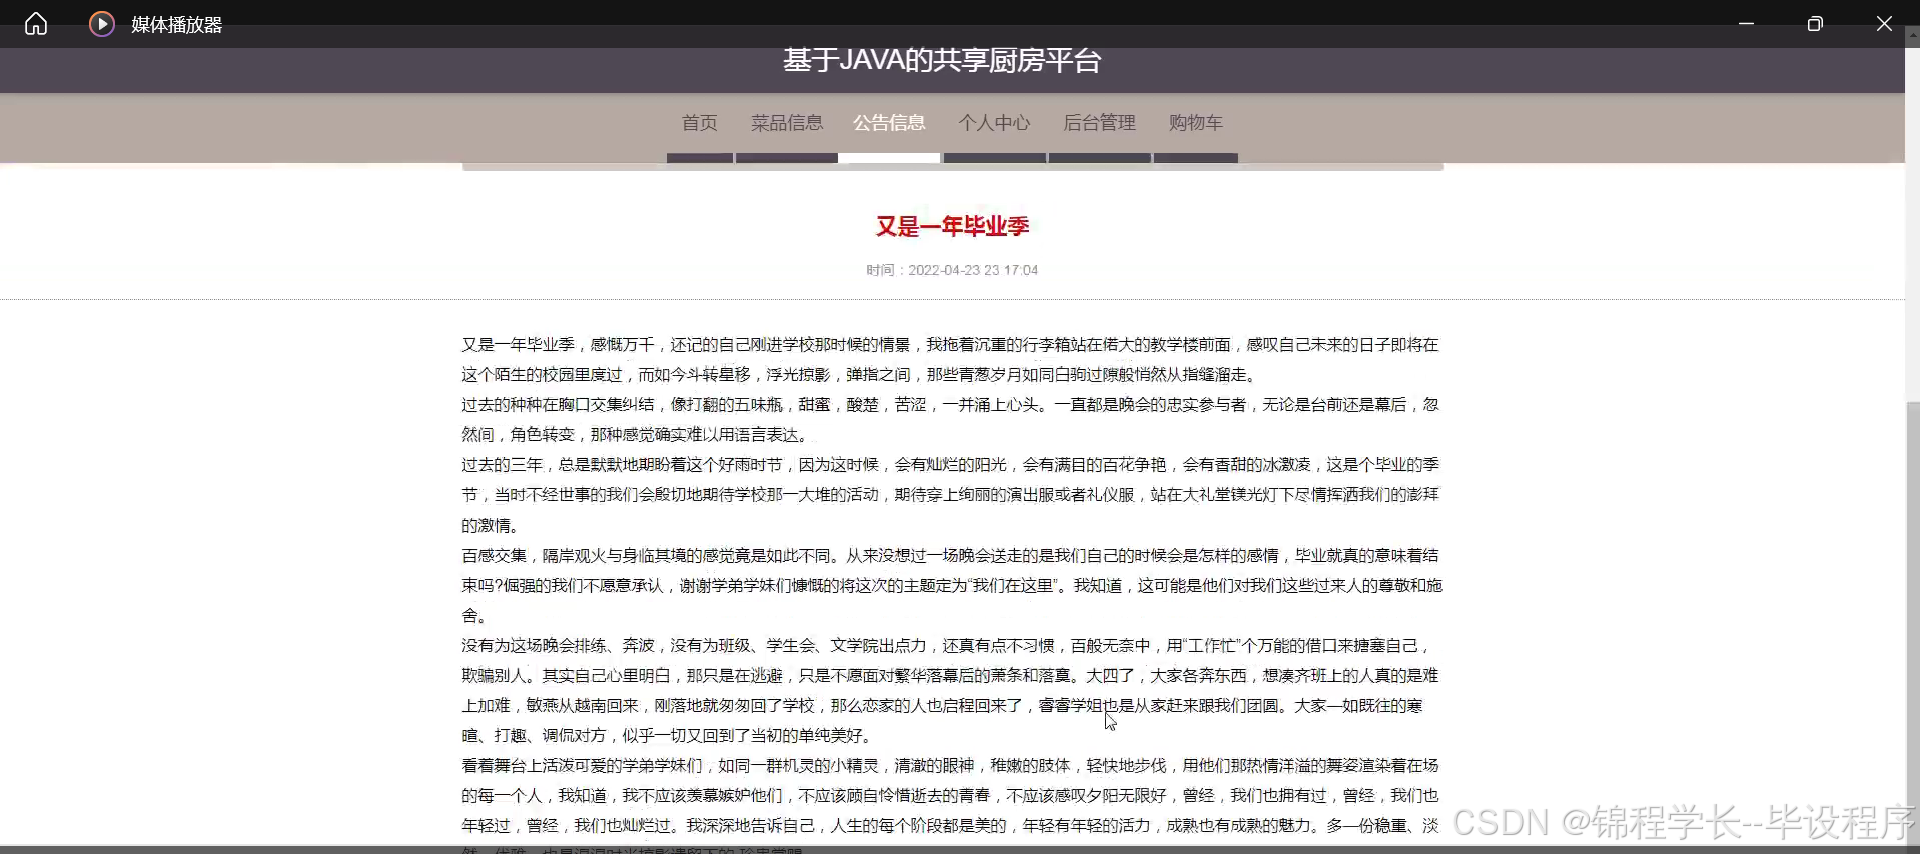Click the media player title 媒体播放器
This screenshot has width=1920, height=854.
click(176, 25)
